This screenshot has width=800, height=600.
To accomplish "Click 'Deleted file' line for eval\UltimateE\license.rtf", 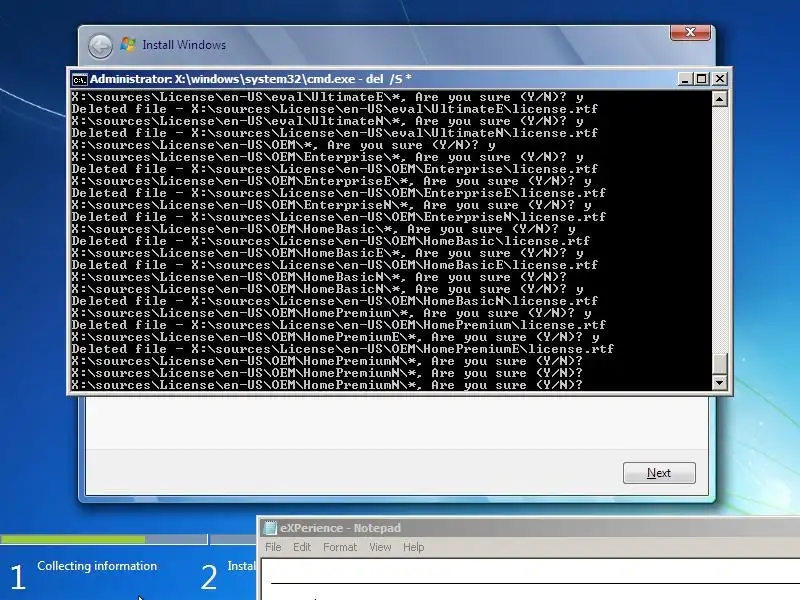I will click(x=334, y=109).
